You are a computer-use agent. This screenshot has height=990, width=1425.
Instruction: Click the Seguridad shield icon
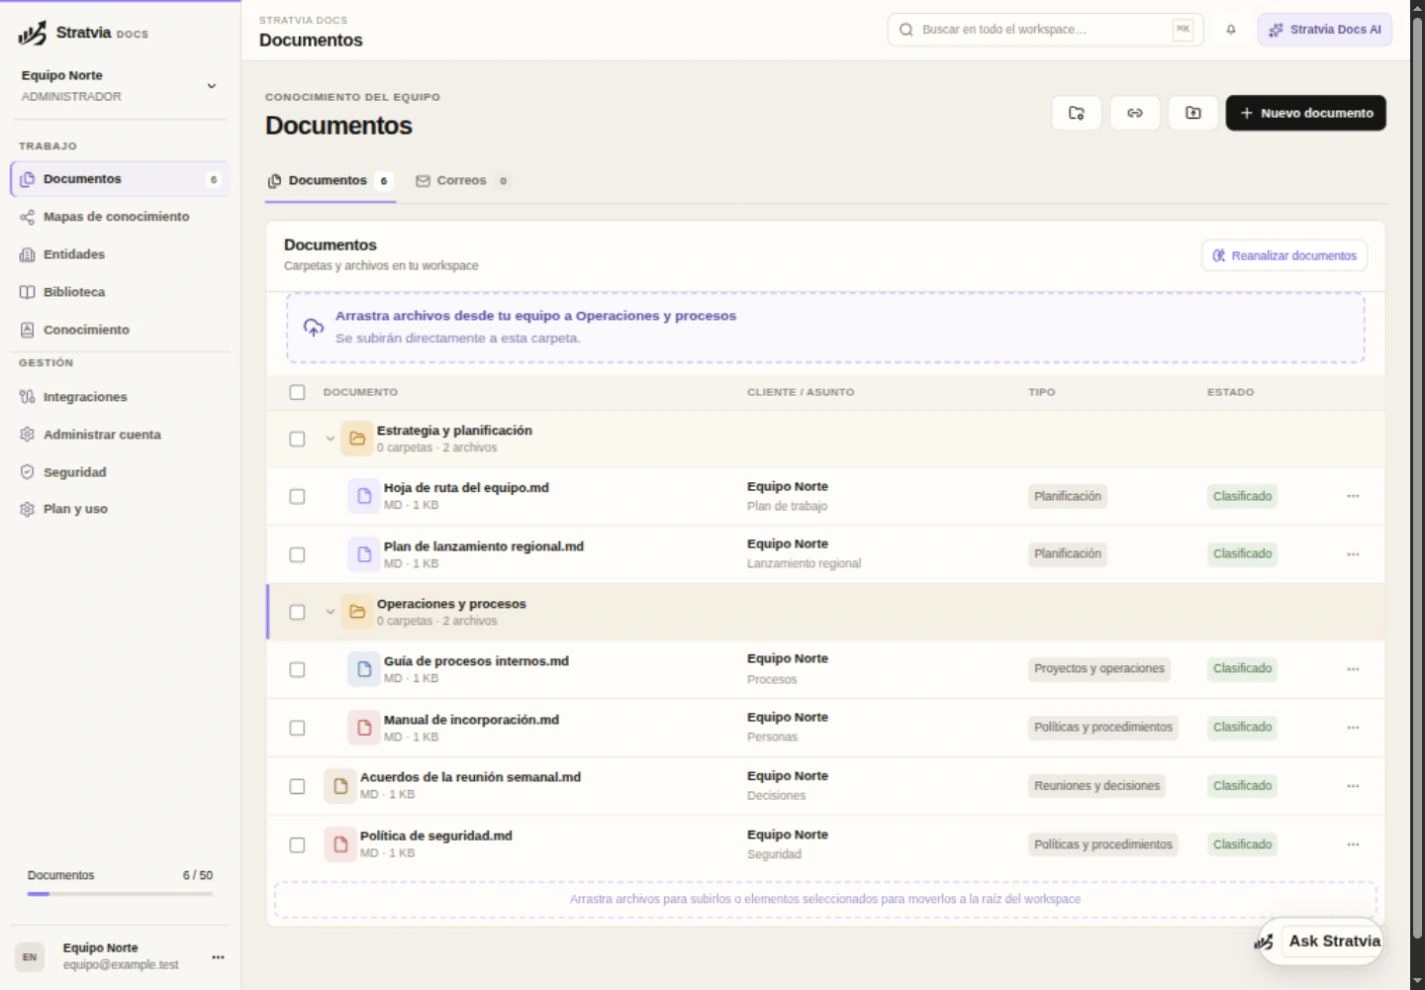[27, 472]
